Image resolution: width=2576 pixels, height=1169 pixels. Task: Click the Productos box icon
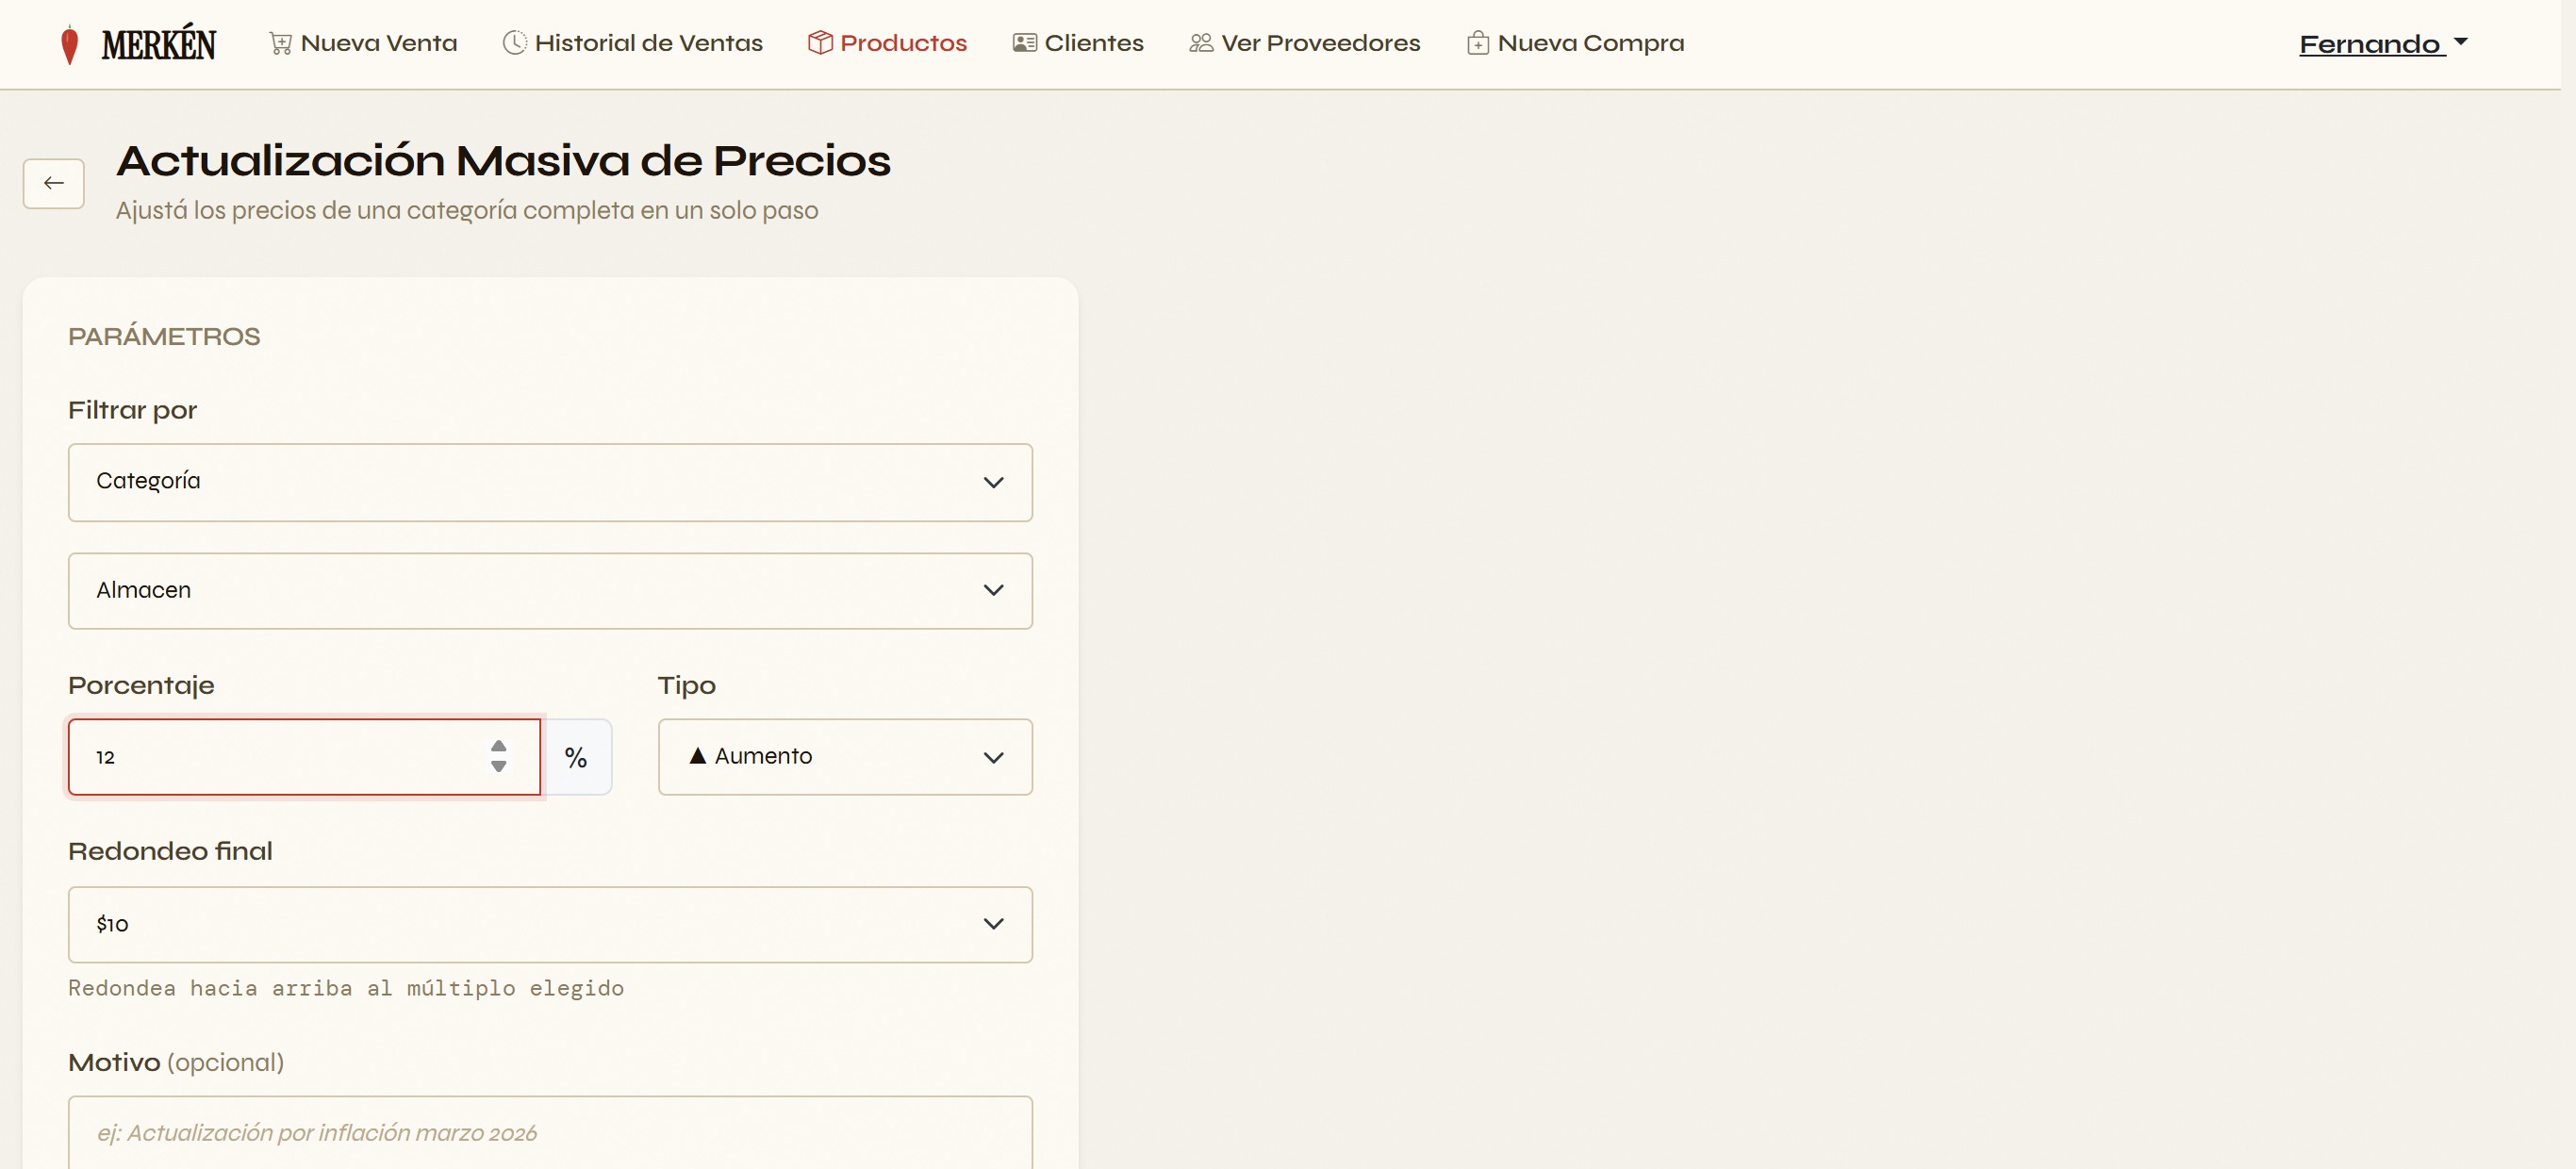pos(820,43)
